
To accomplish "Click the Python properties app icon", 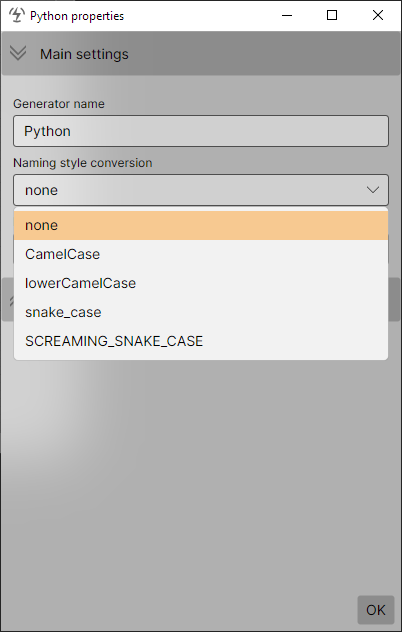I will click(x=17, y=15).
